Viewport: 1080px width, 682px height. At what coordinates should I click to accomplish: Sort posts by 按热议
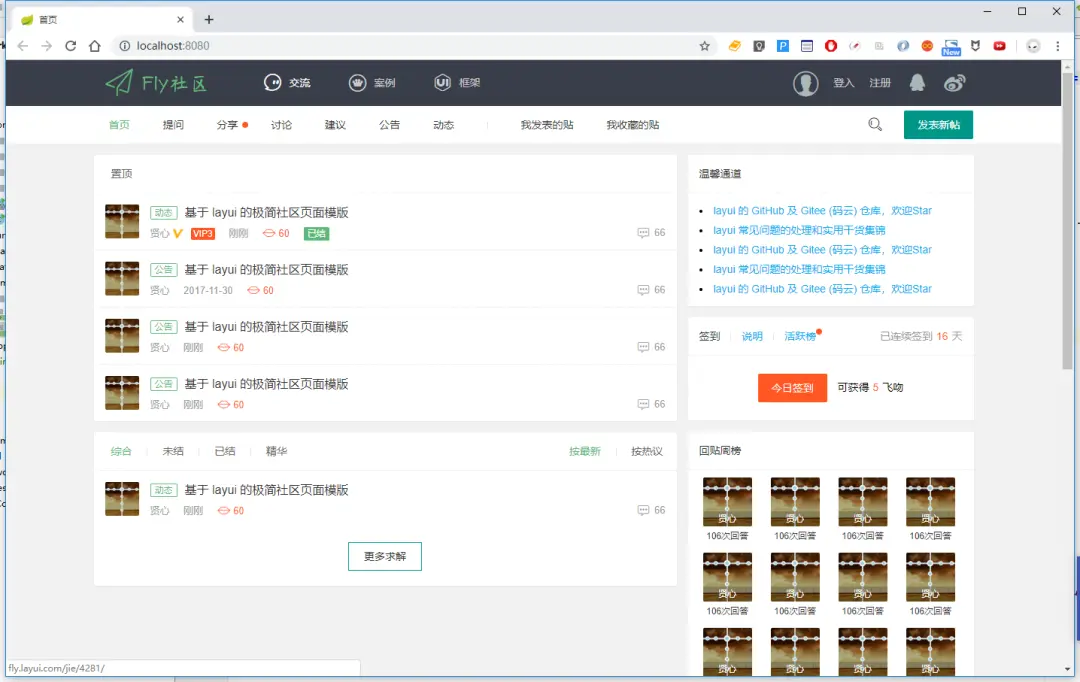click(647, 451)
